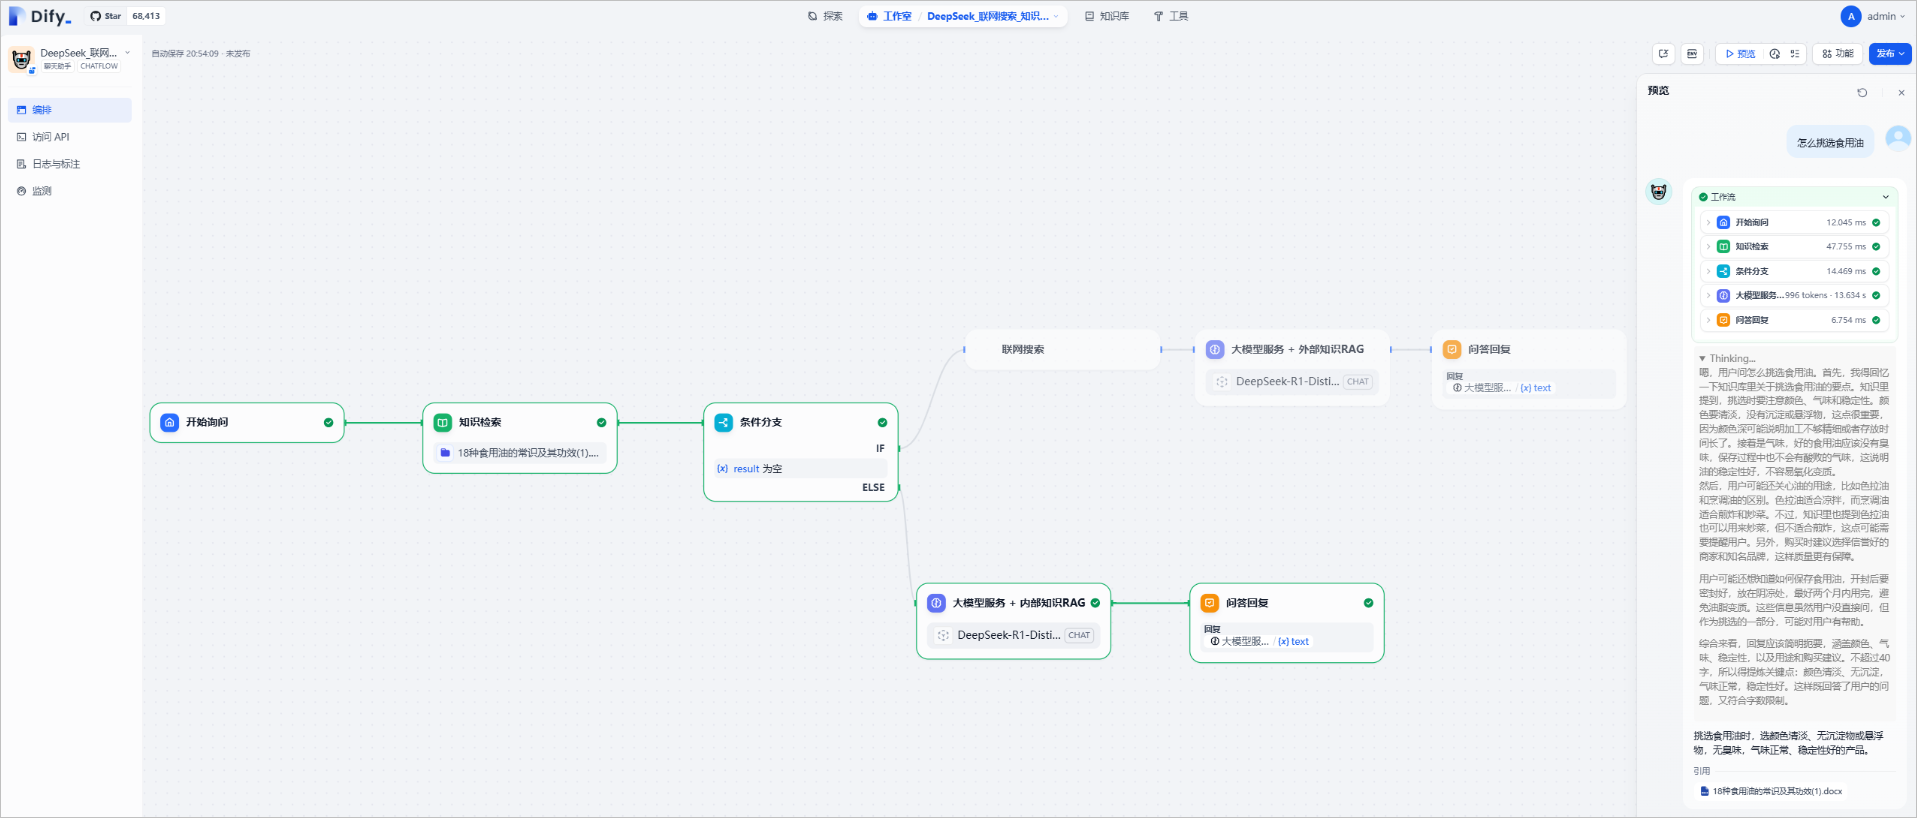Open the 发布 publish dropdown
This screenshot has width=1917, height=818.
click(x=1890, y=54)
